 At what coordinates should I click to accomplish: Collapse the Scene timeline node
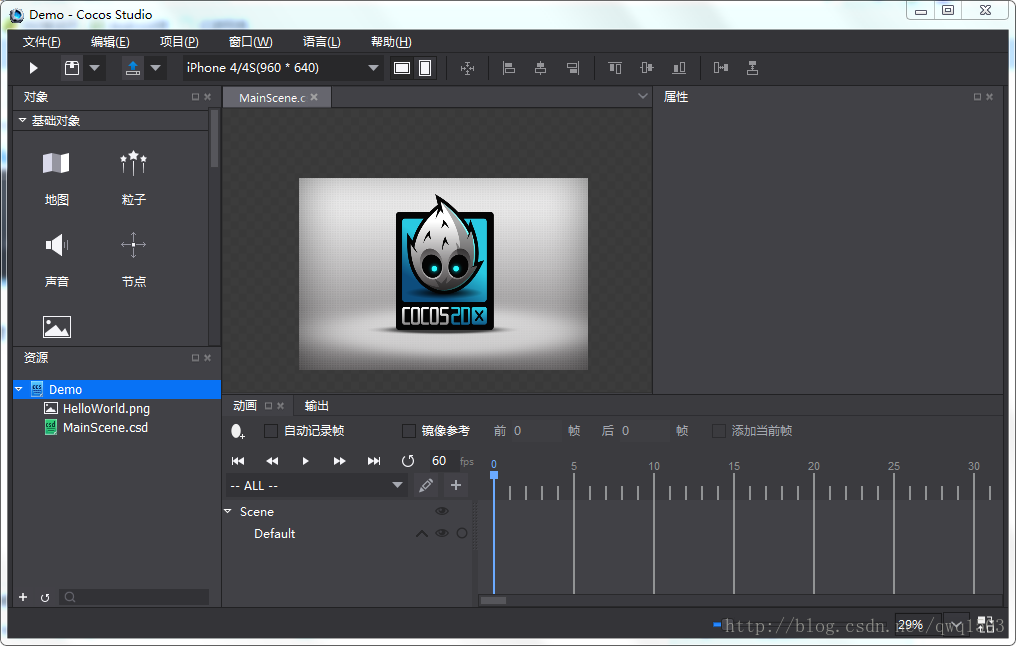228,511
